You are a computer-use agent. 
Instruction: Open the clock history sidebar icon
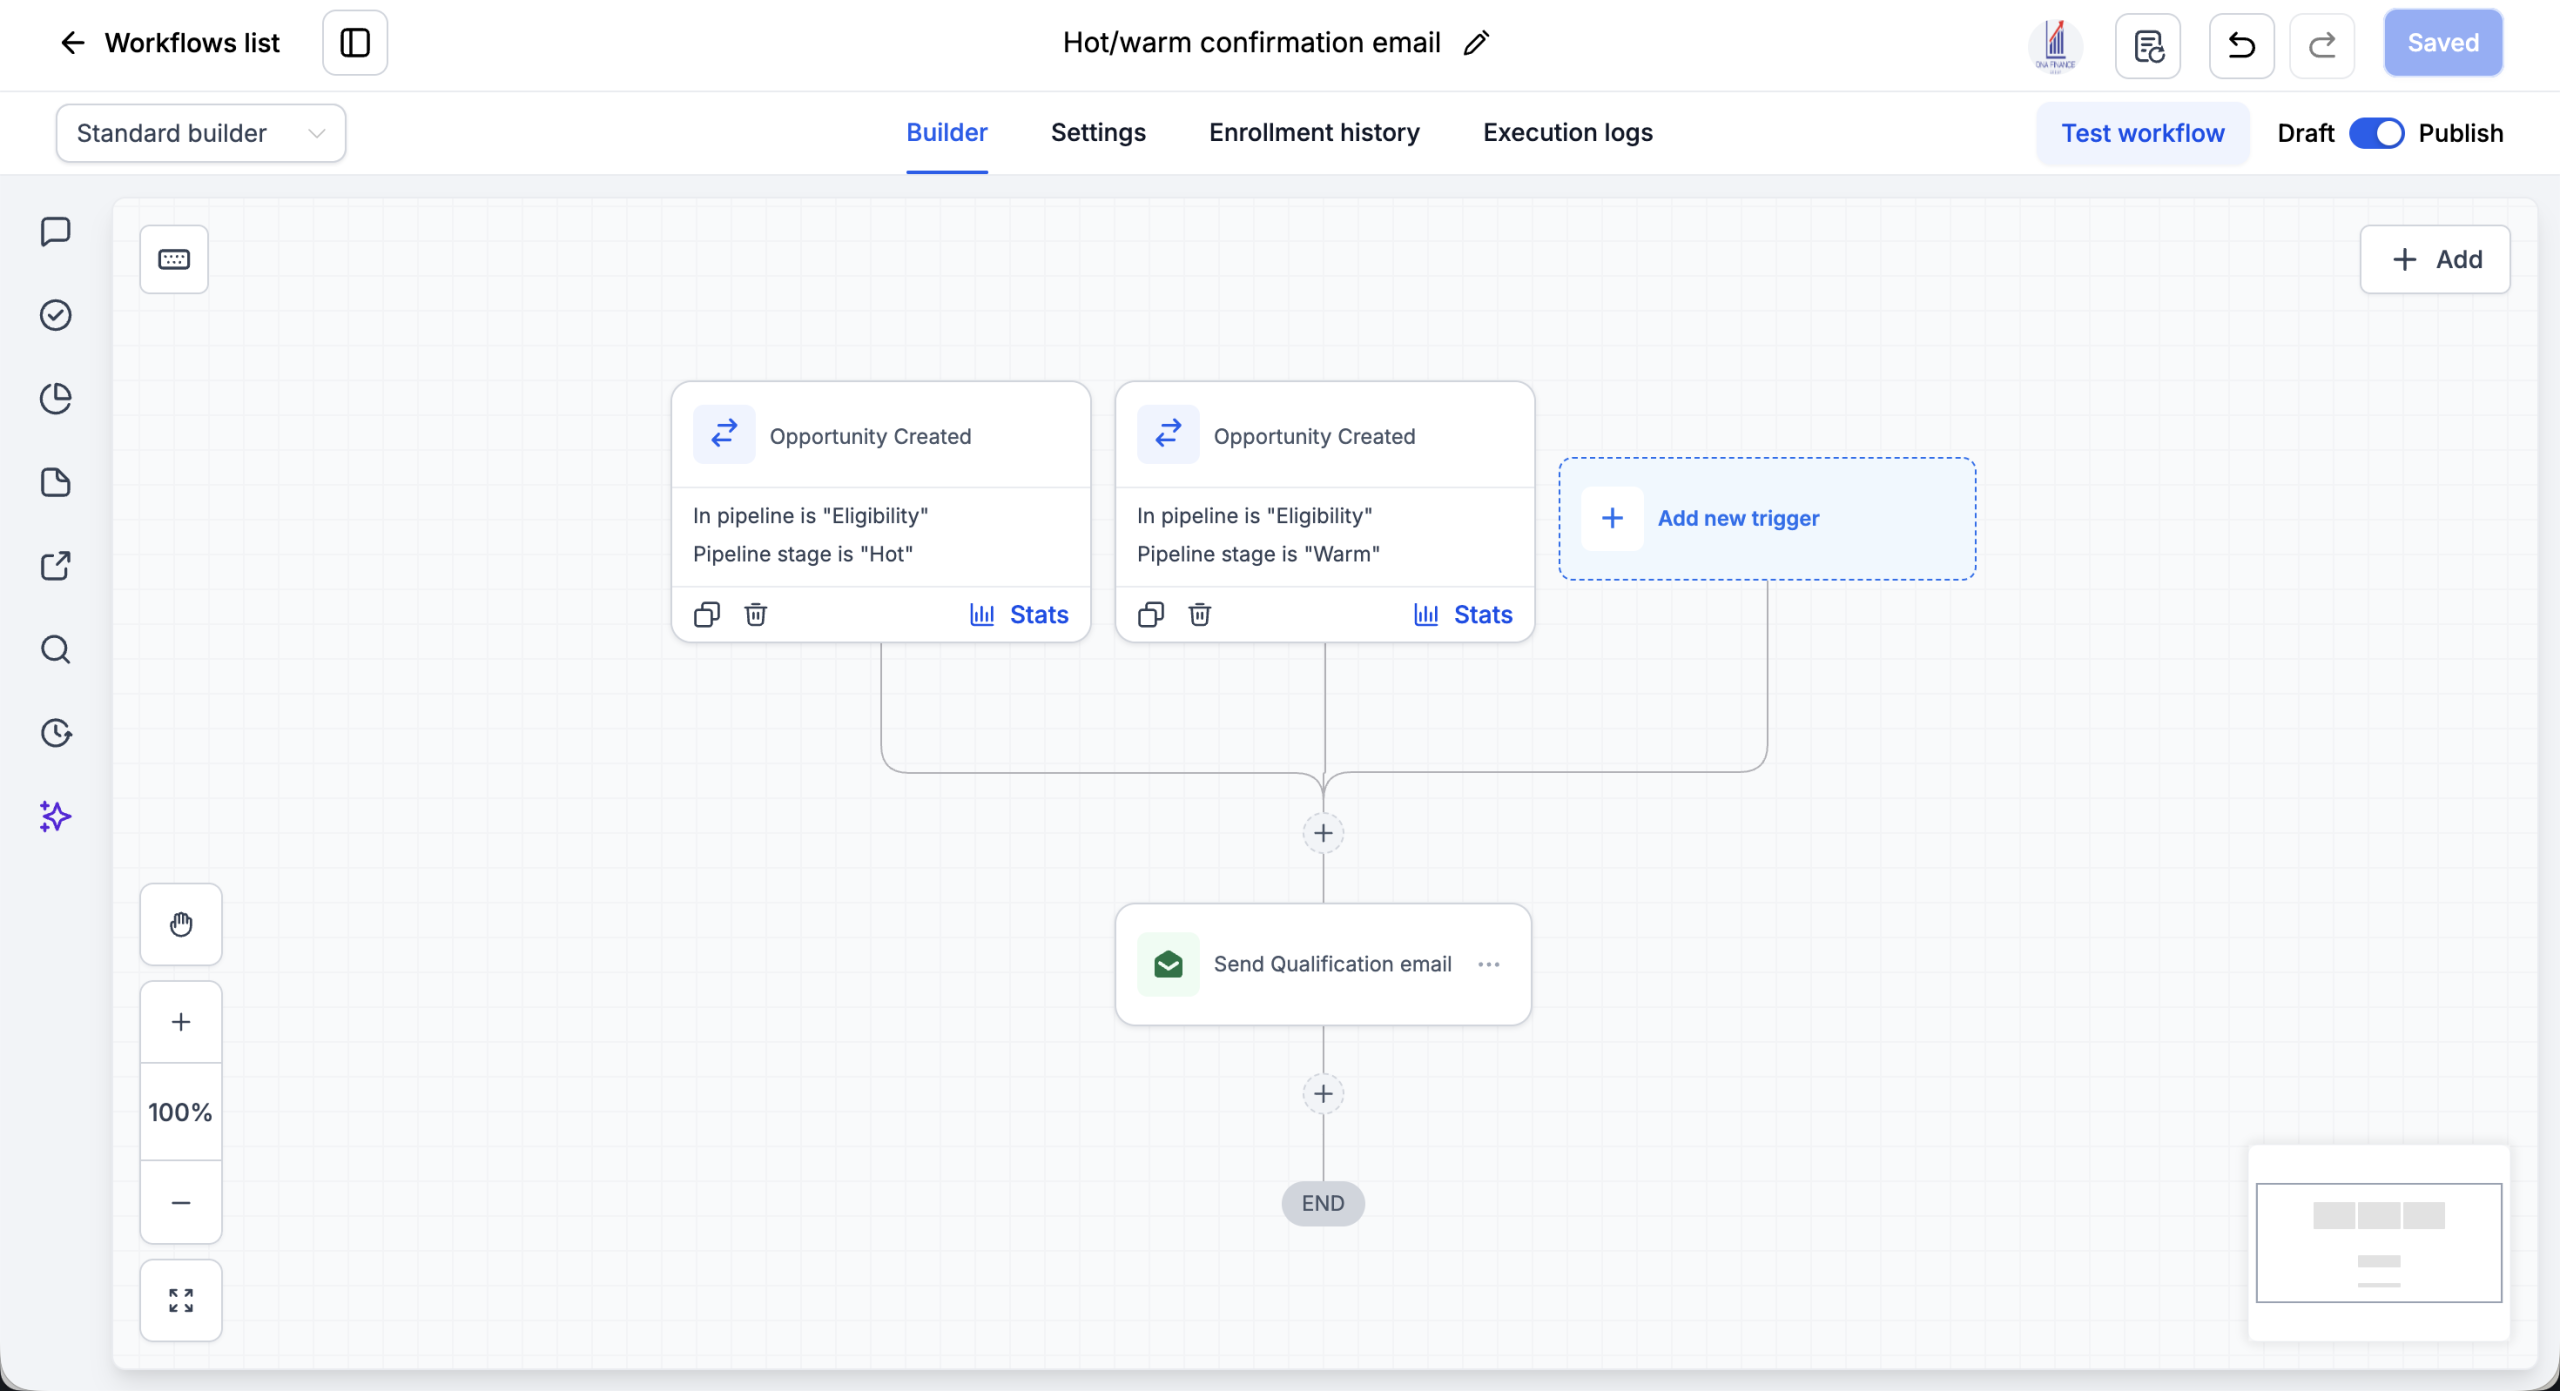(x=56, y=733)
